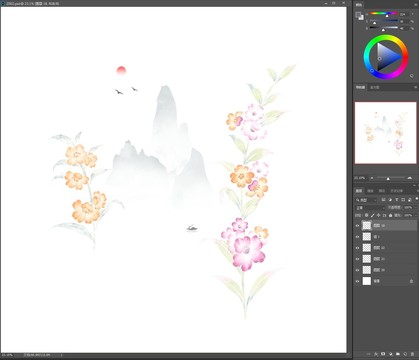Lock transparent pixels icon in lock row
The height and width of the screenshot is (360, 419).
pos(366,215)
